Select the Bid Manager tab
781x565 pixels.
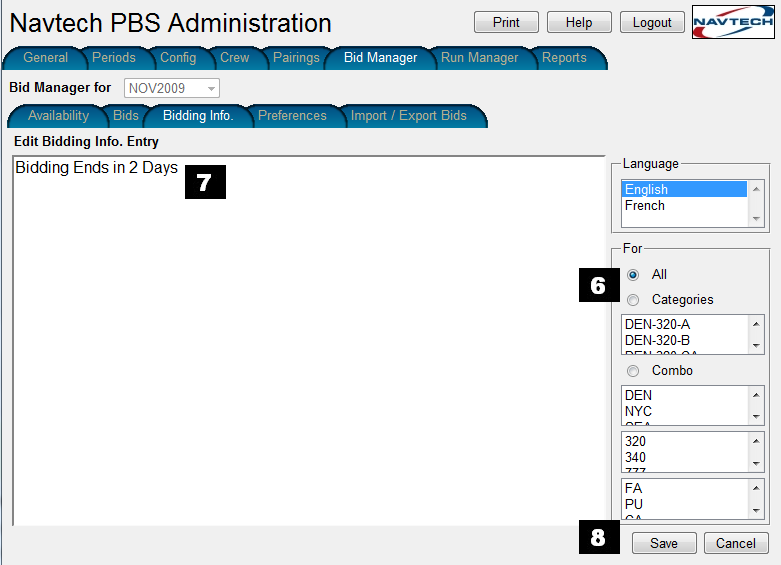click(381, 58)
